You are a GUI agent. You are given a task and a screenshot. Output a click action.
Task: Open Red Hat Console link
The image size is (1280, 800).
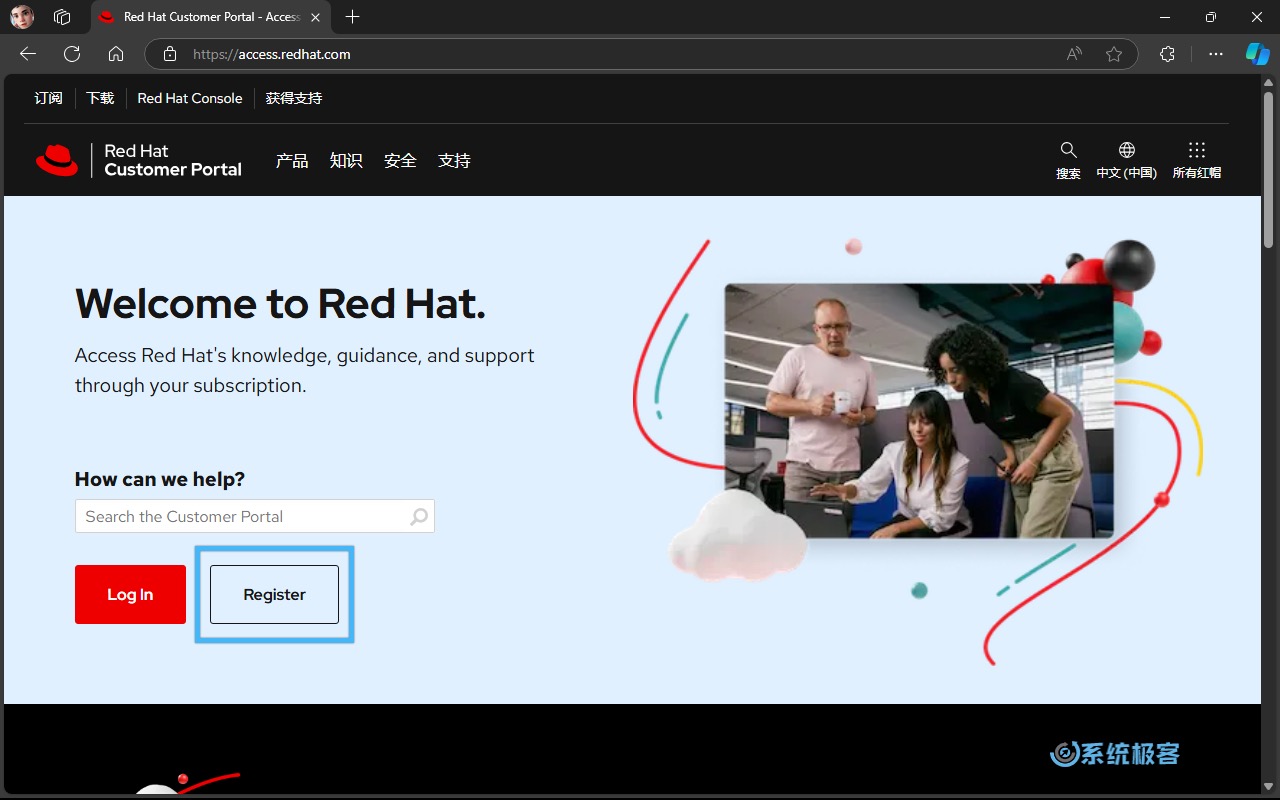coord(190,98)
